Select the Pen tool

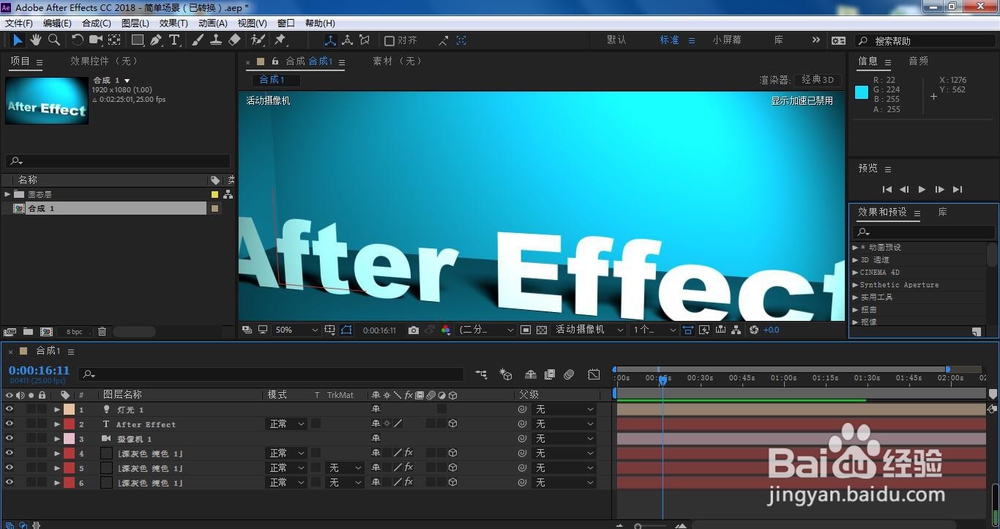click(x=156, y=40)
